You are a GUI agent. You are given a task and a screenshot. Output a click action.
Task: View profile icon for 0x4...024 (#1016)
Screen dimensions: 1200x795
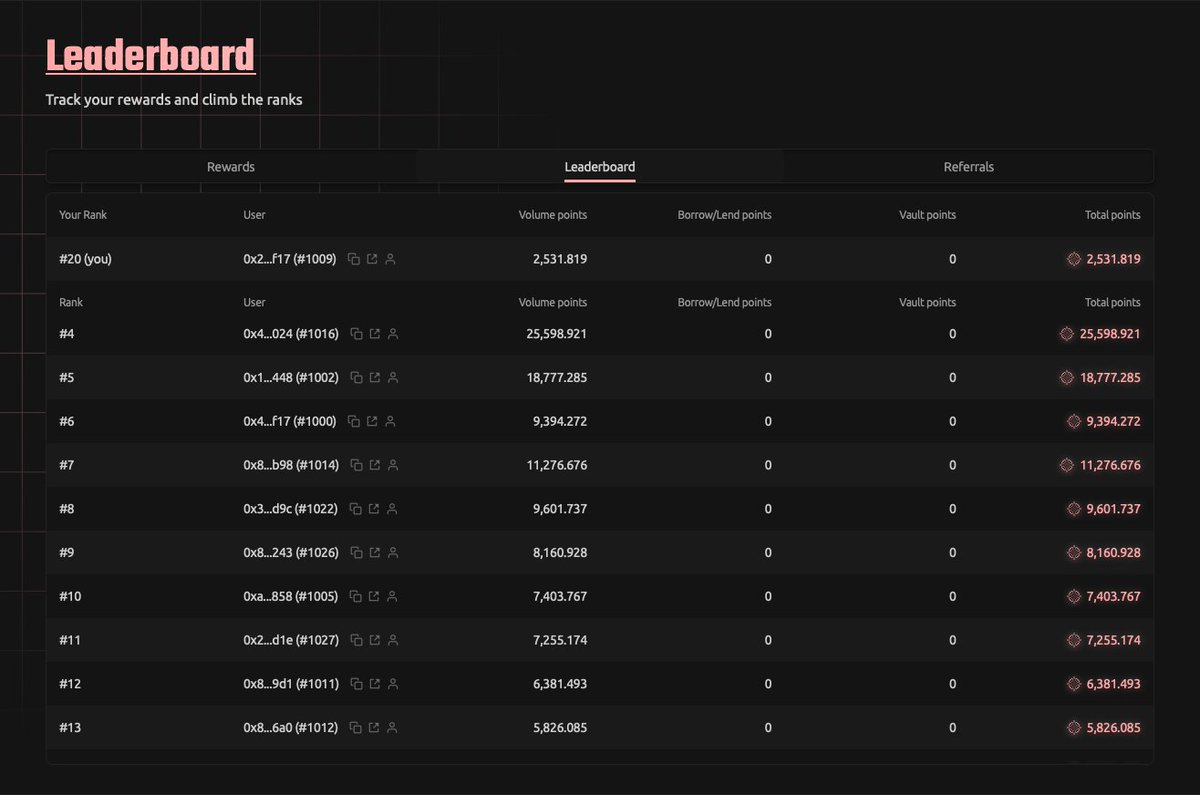tap(392, 334)
